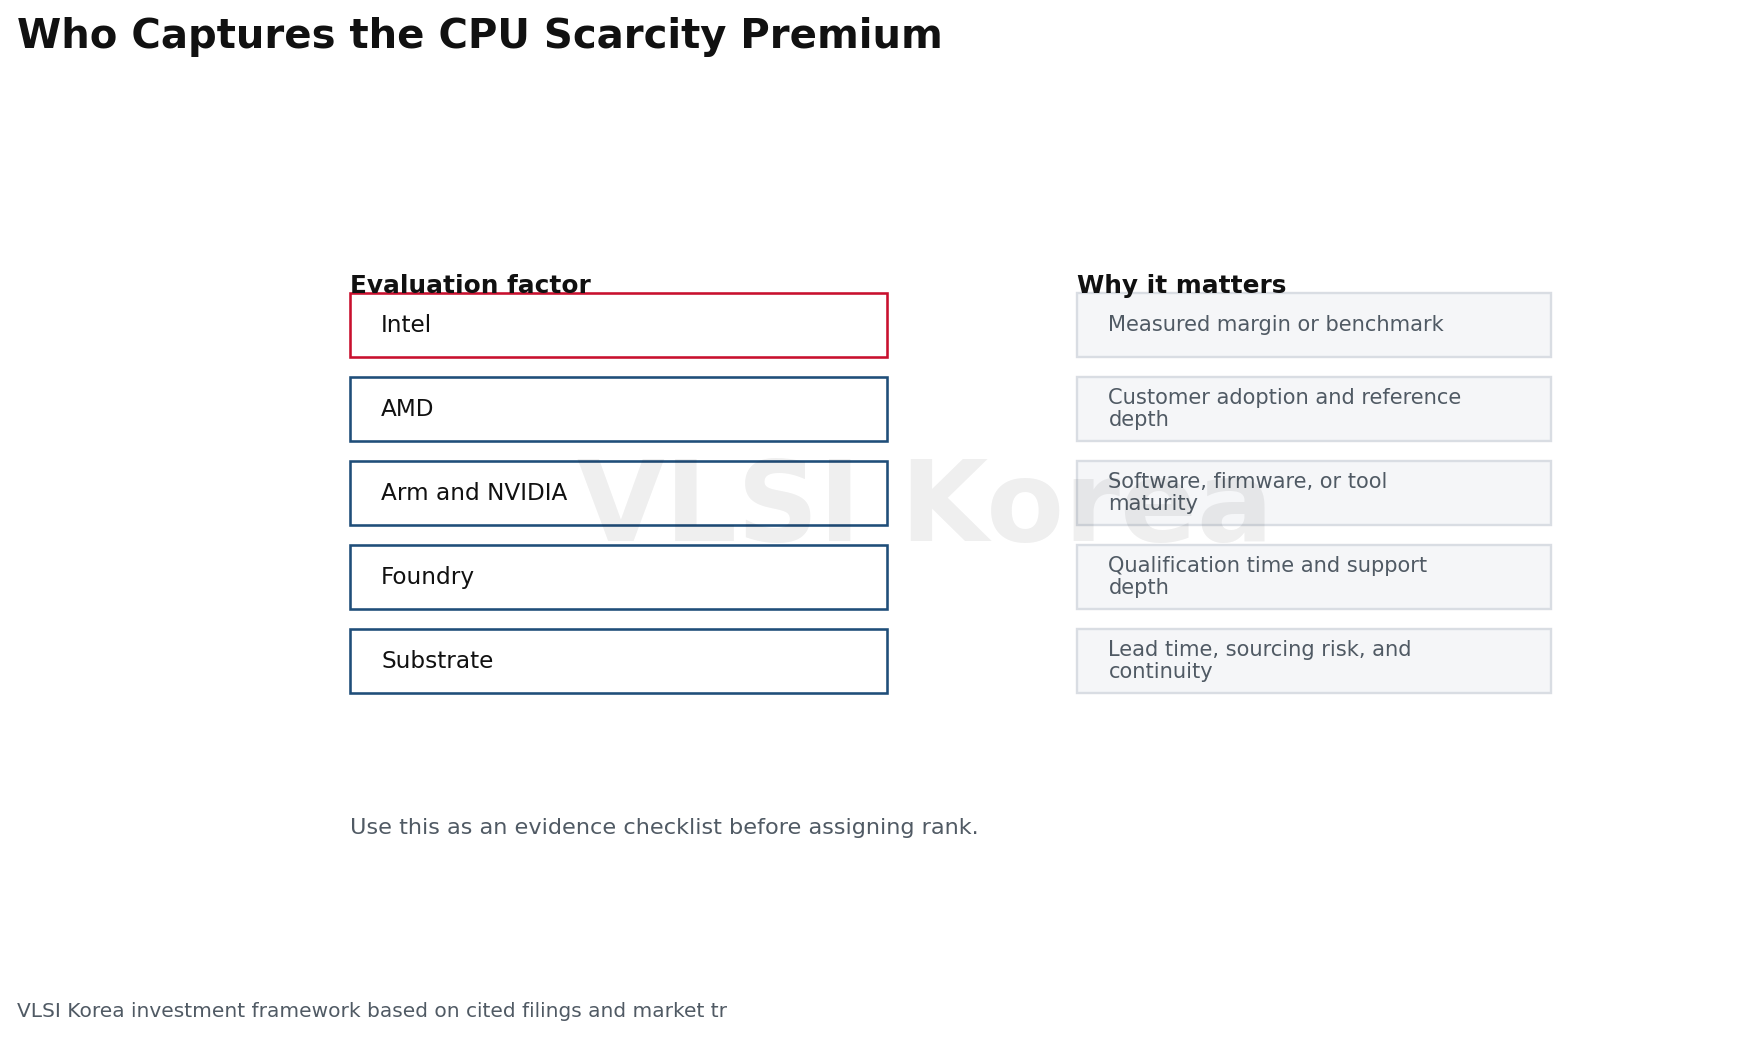This screenshot has height=1038, width=1757.
Task: Click the Evaluation factor column heading
Action: coord(470,285)
